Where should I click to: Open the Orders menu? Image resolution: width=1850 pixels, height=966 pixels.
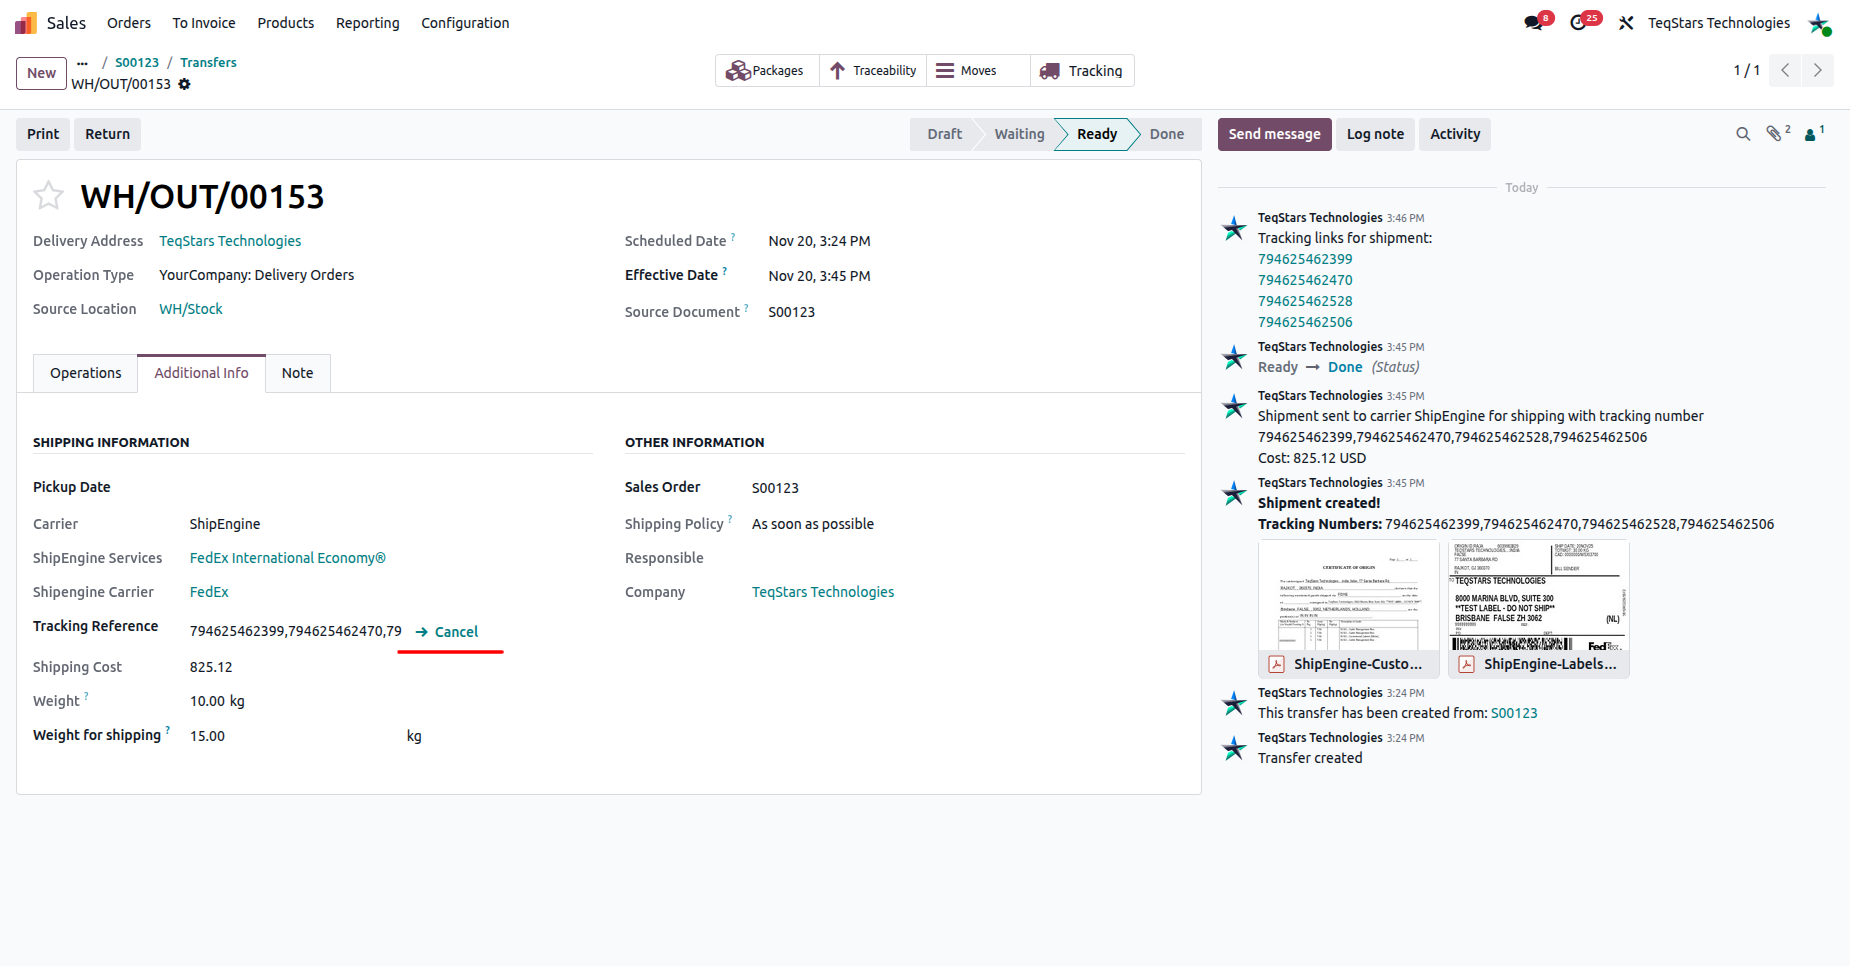click(129, 23)
